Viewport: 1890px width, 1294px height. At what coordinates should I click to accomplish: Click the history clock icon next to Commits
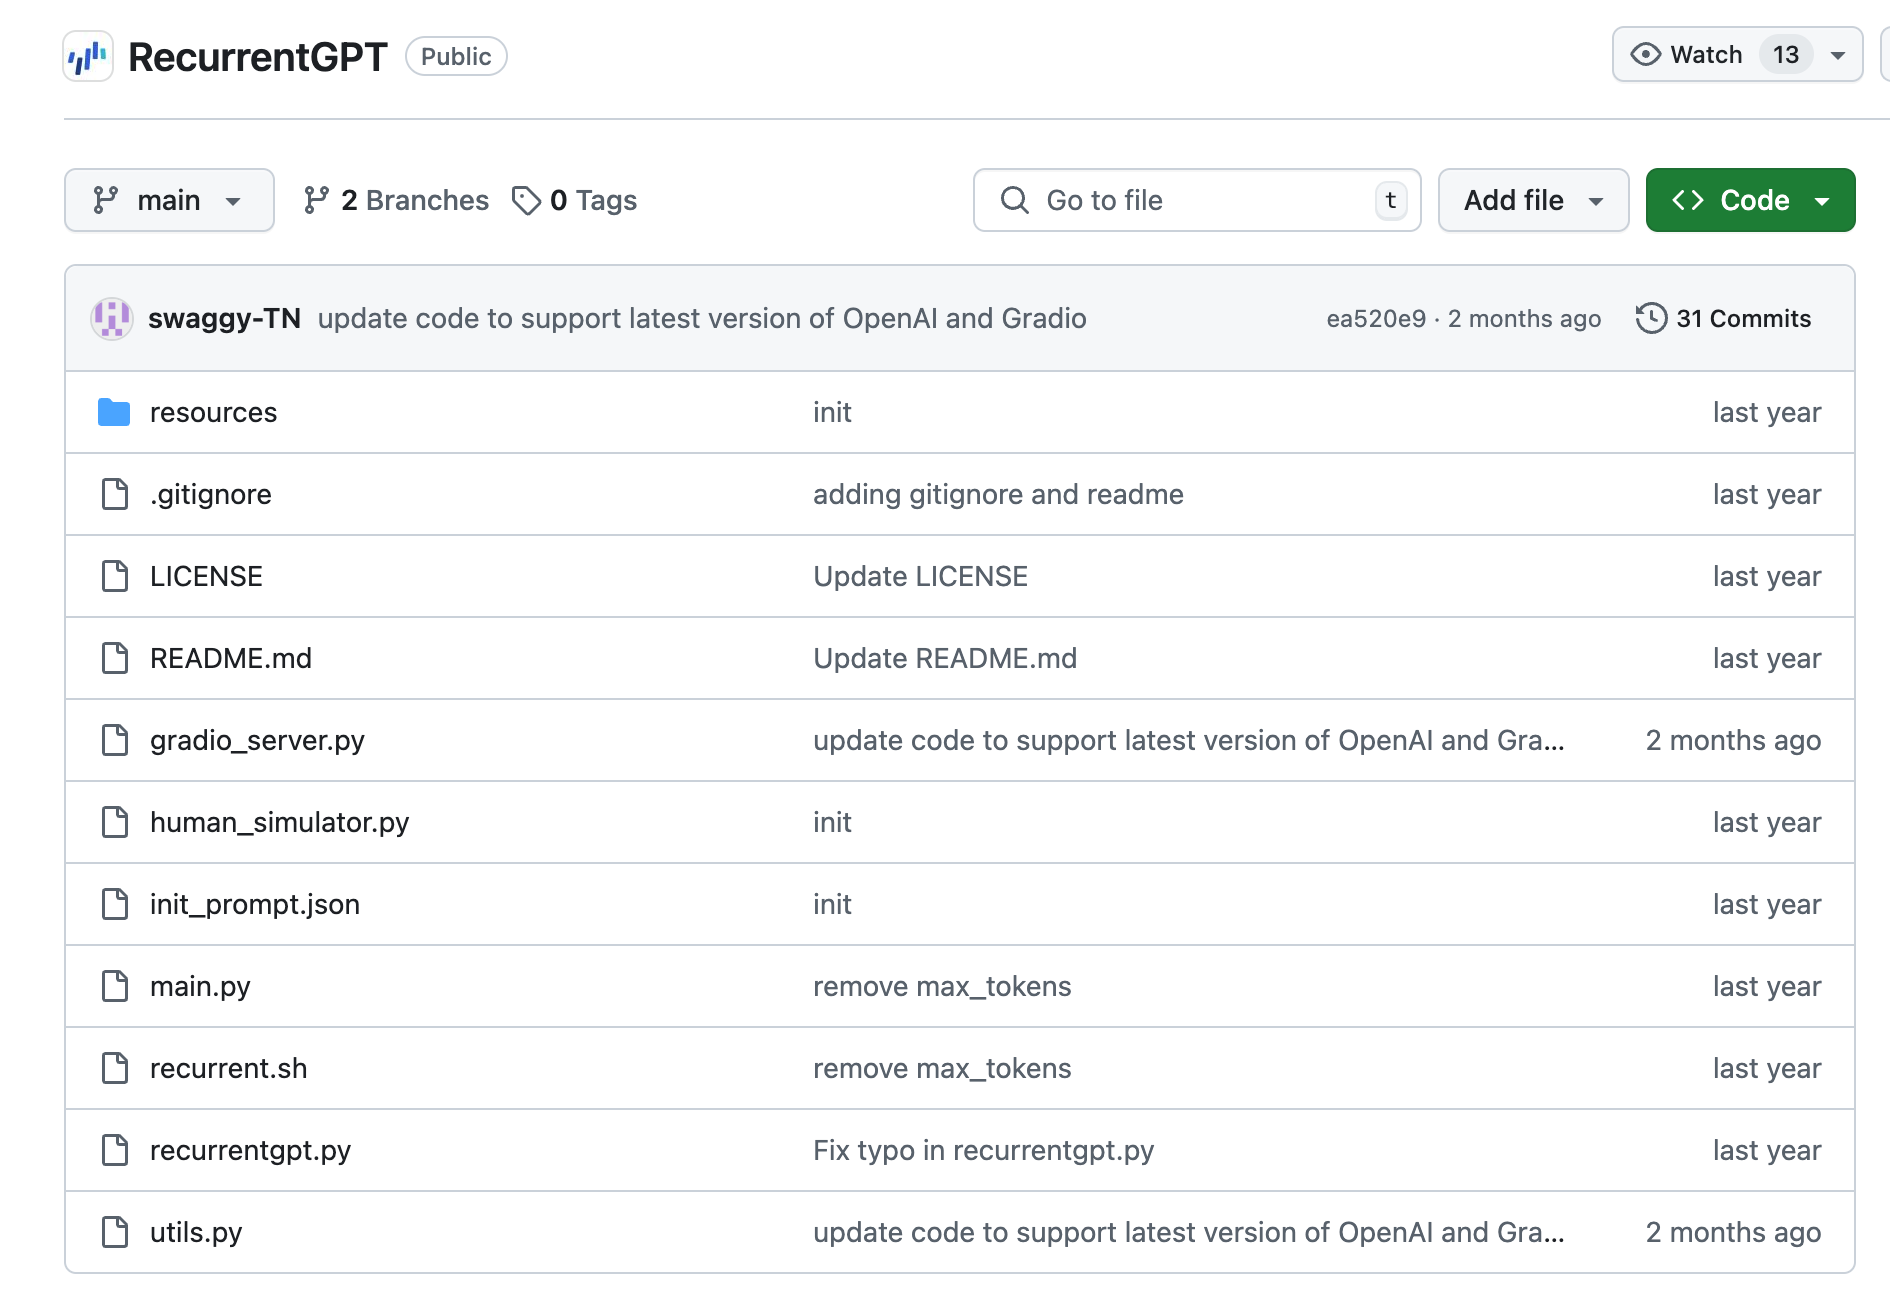(x=1651, y=319)
